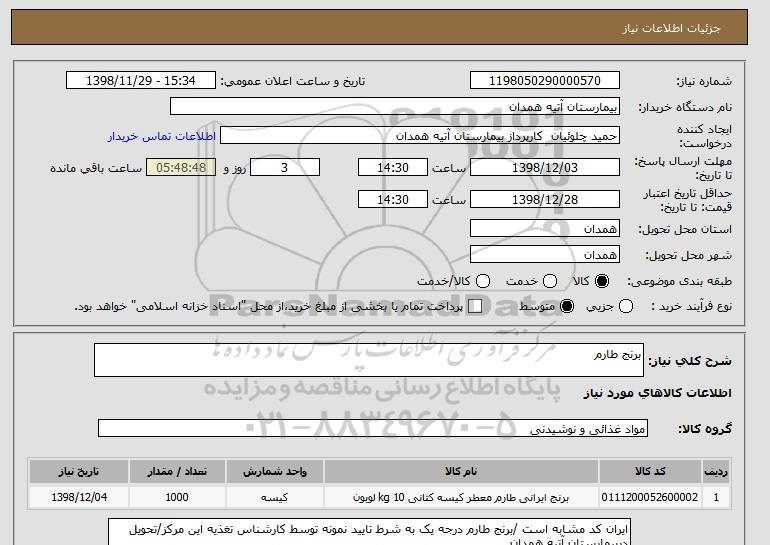This screenshot has width=770, height=545.
Task: Click the general description box برنج طارم
Action: click(x=369, y=360)
